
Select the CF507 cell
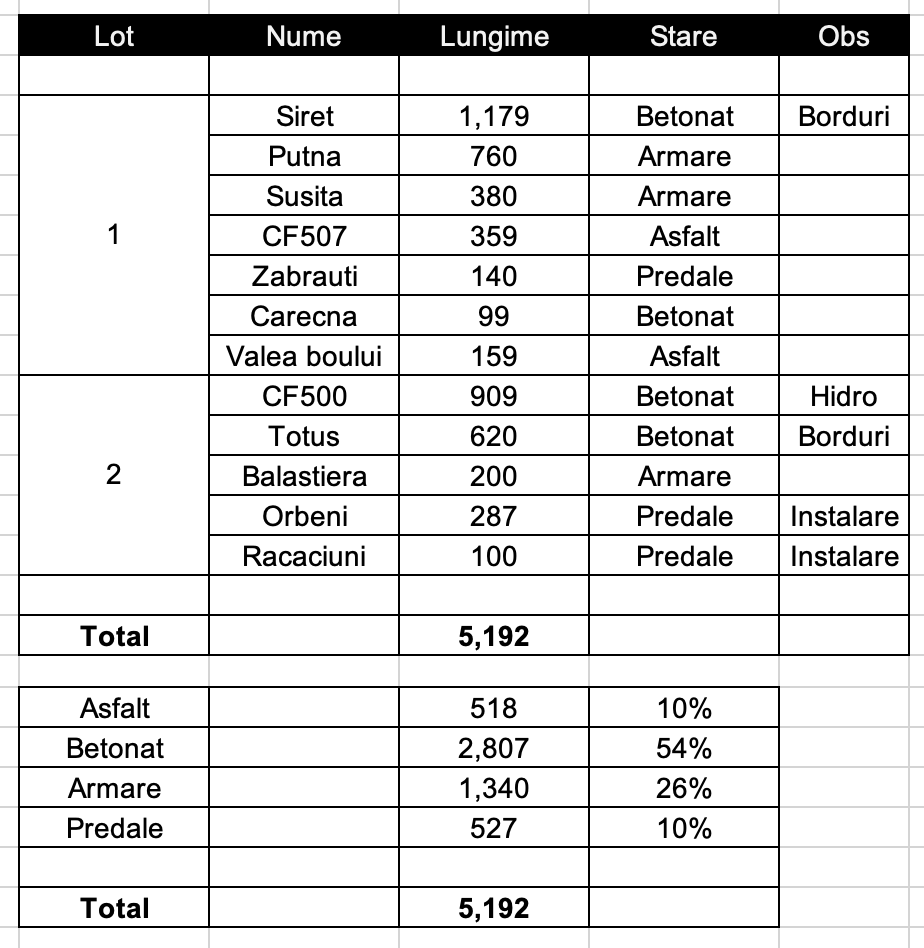click(x=304, y=237)
